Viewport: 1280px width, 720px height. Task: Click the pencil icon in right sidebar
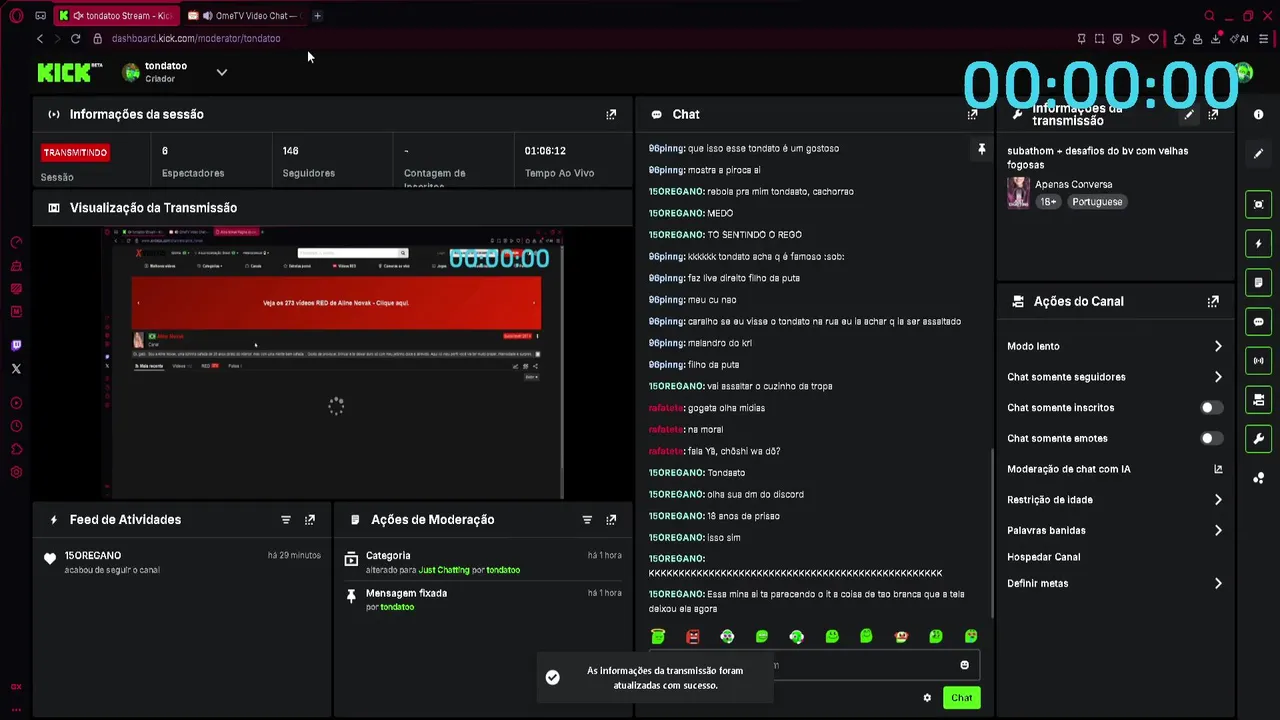1258,154
